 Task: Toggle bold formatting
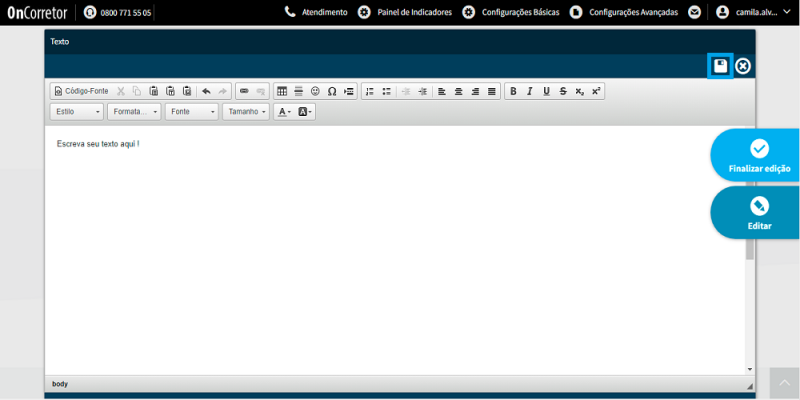513,91
